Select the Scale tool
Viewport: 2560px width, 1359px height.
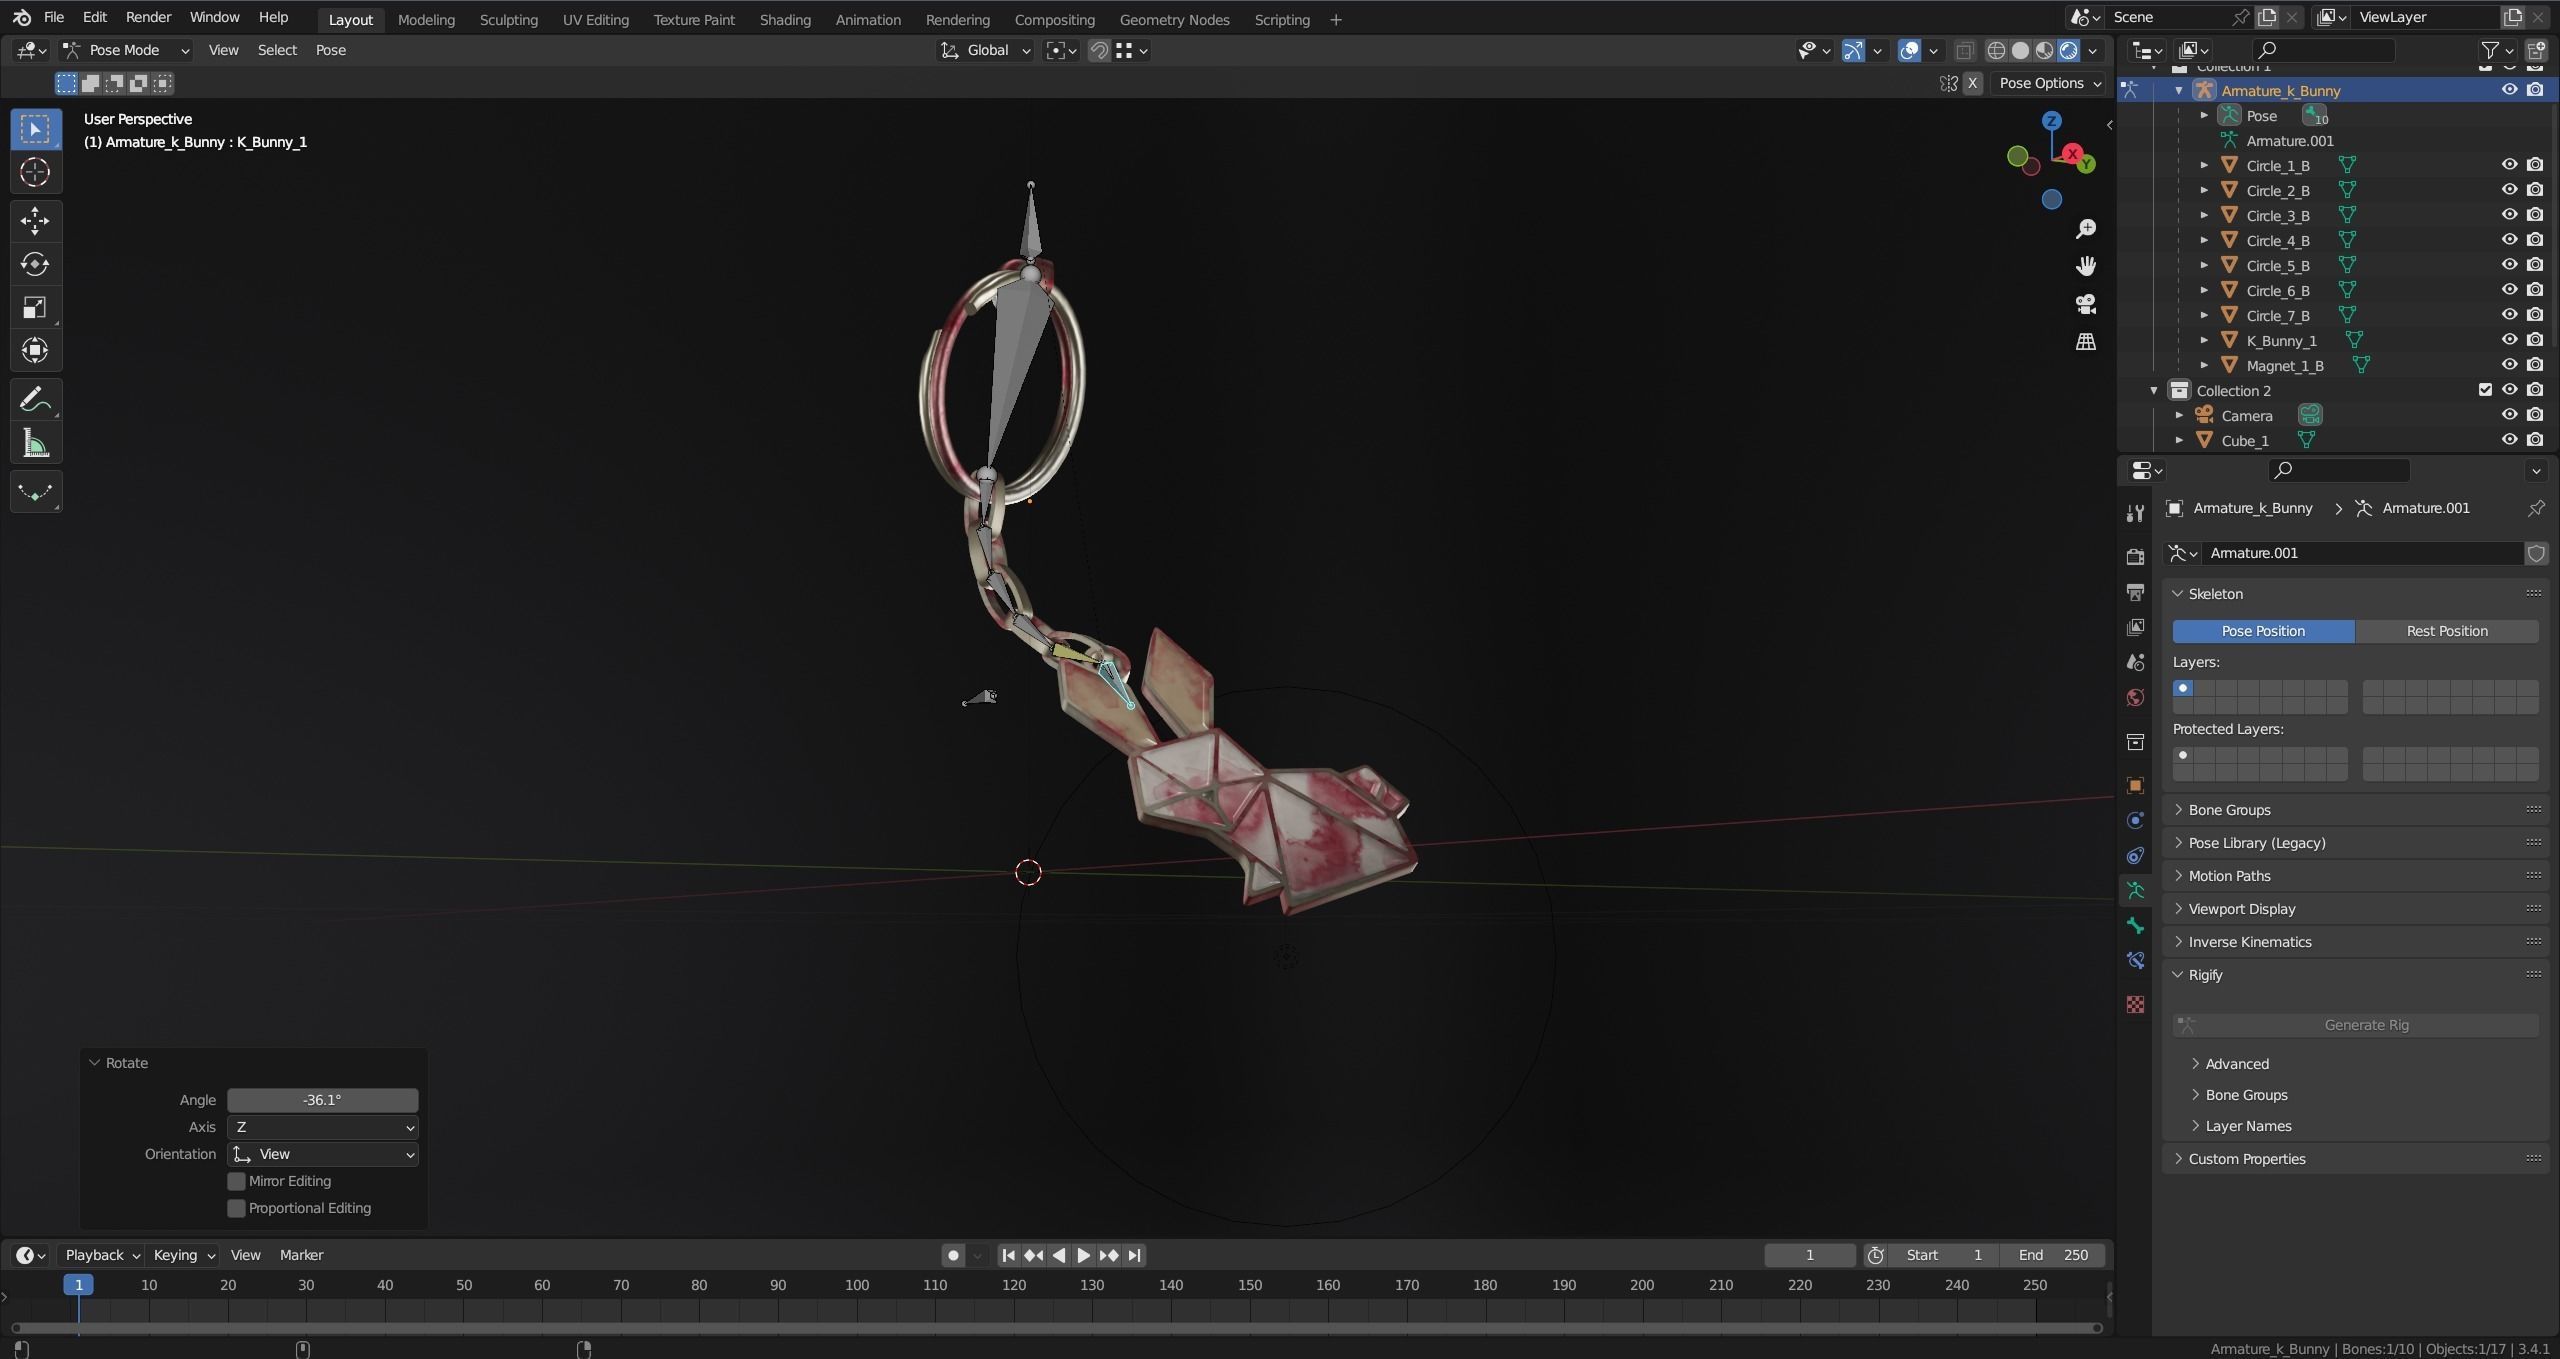coord(35,307)
